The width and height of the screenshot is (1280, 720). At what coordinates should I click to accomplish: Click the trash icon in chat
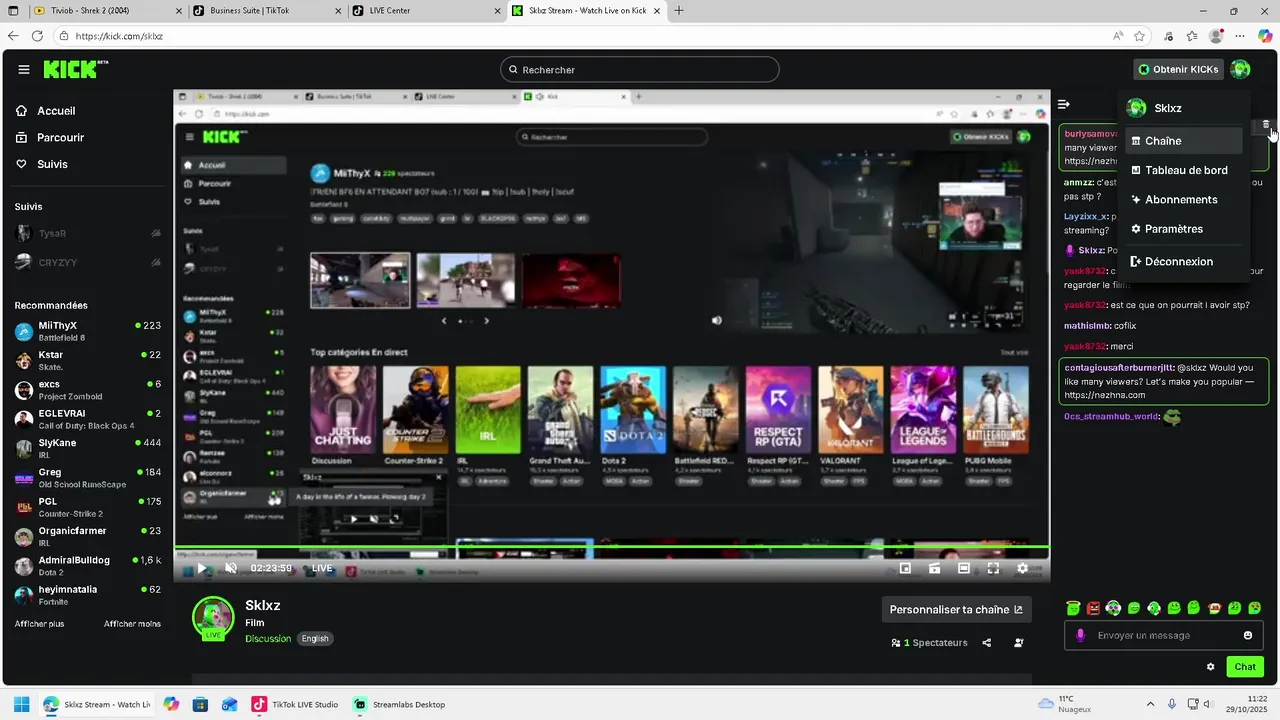click(x=1266, y=125)
